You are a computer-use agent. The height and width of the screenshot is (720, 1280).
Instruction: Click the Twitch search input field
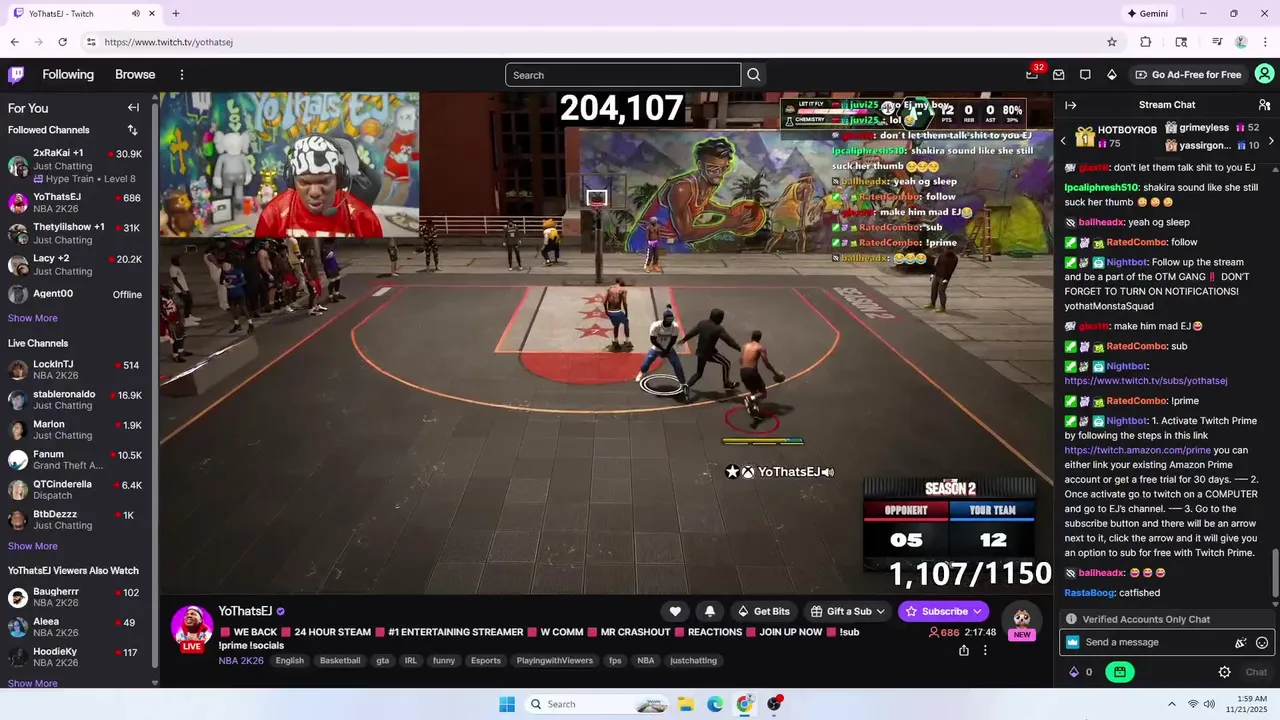pyautogui.click(x=623, y=75)
